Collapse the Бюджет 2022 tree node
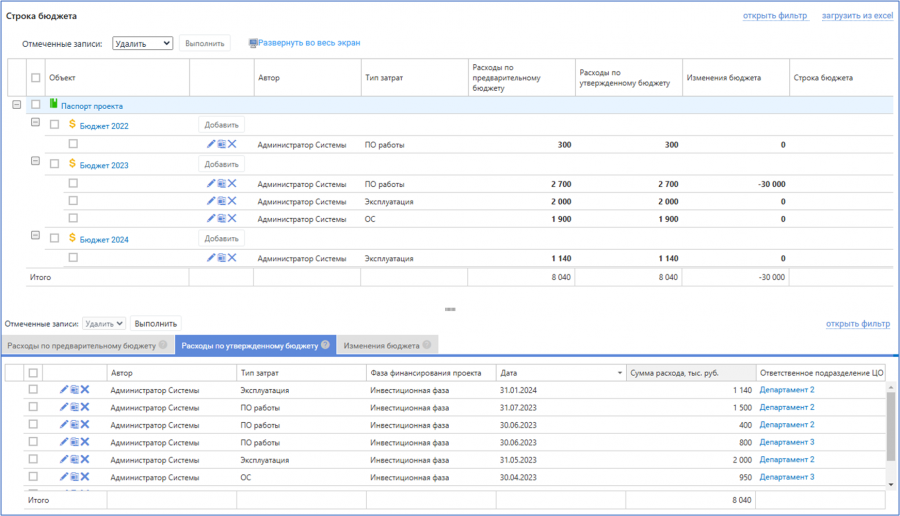 (x=36, y=123)
